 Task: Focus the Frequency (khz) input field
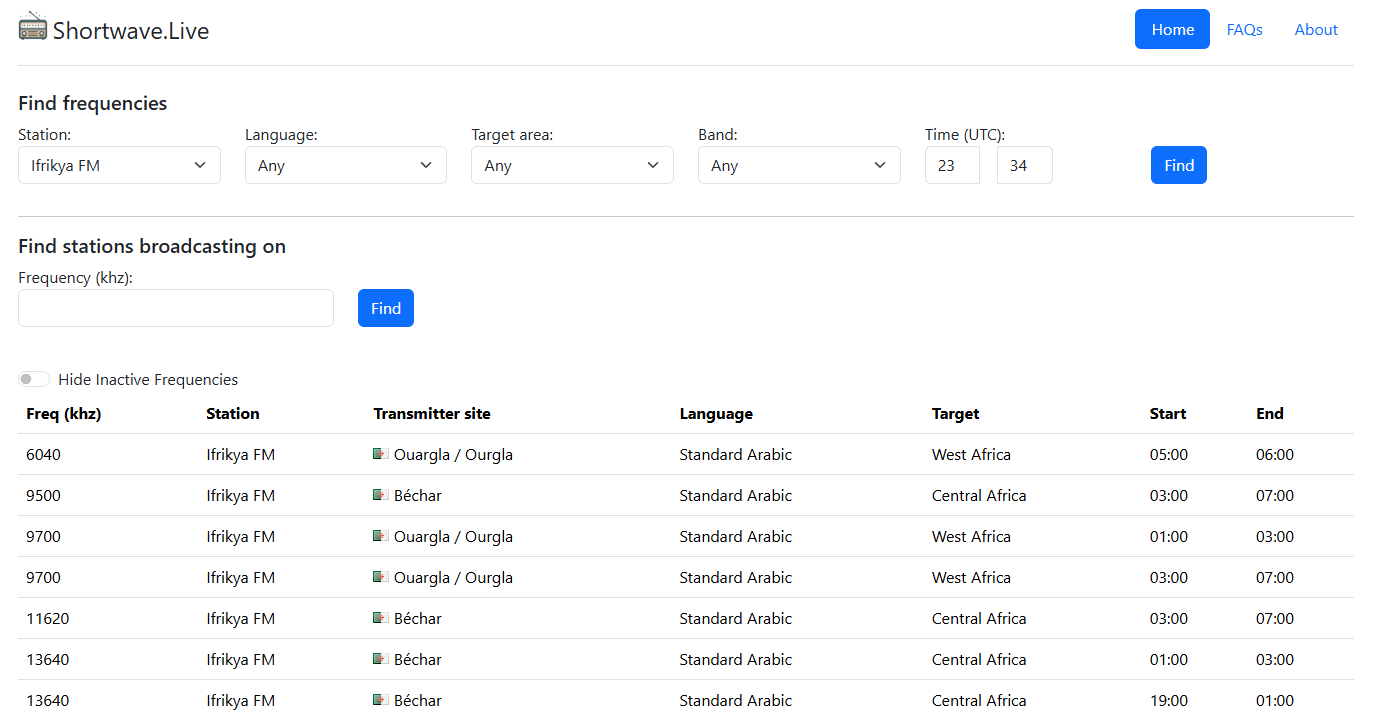tap(176, 308)
